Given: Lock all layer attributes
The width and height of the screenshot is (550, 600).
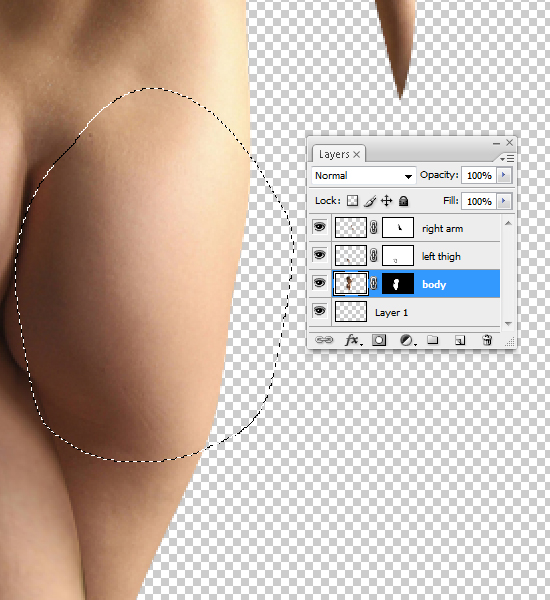Looking at the screenshot, I should pyautogui.click(x=403, y=201).
